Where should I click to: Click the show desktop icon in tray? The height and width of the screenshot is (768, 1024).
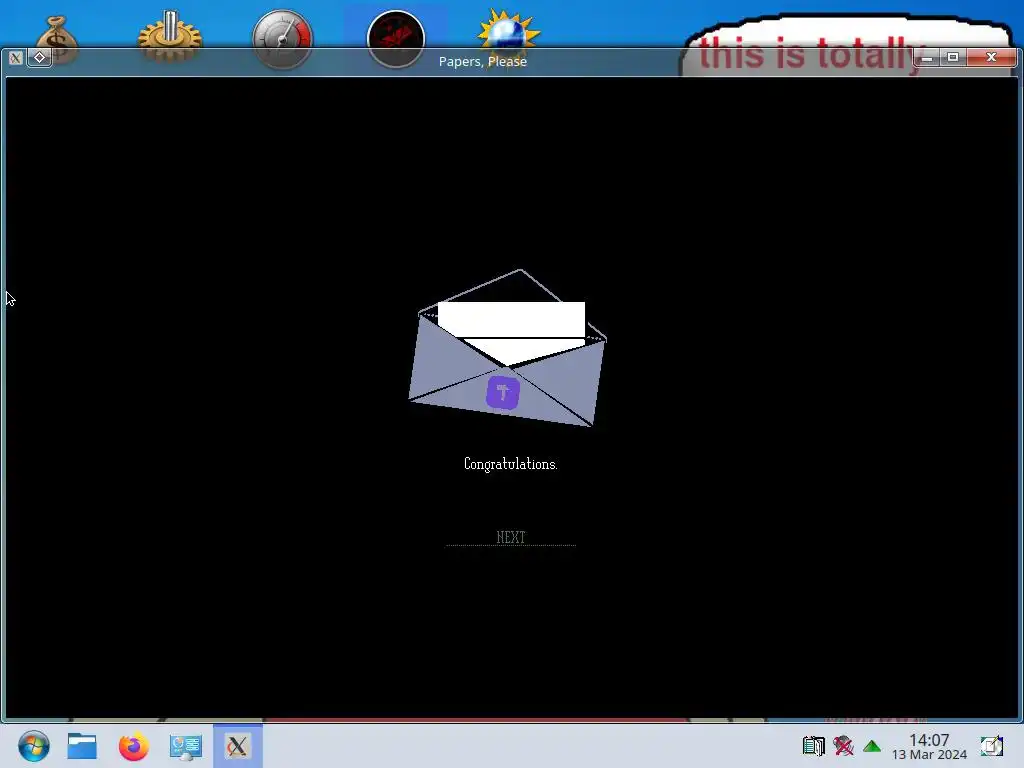tap(991, 746)
